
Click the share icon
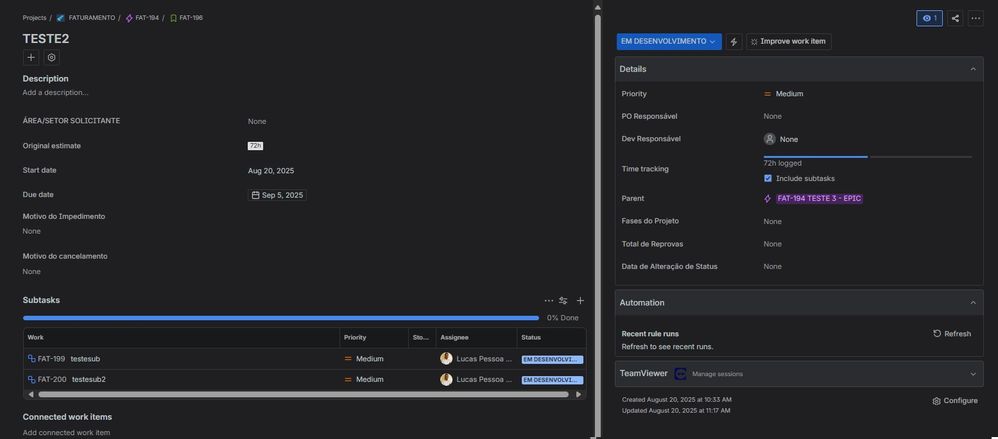pos(955,18)
